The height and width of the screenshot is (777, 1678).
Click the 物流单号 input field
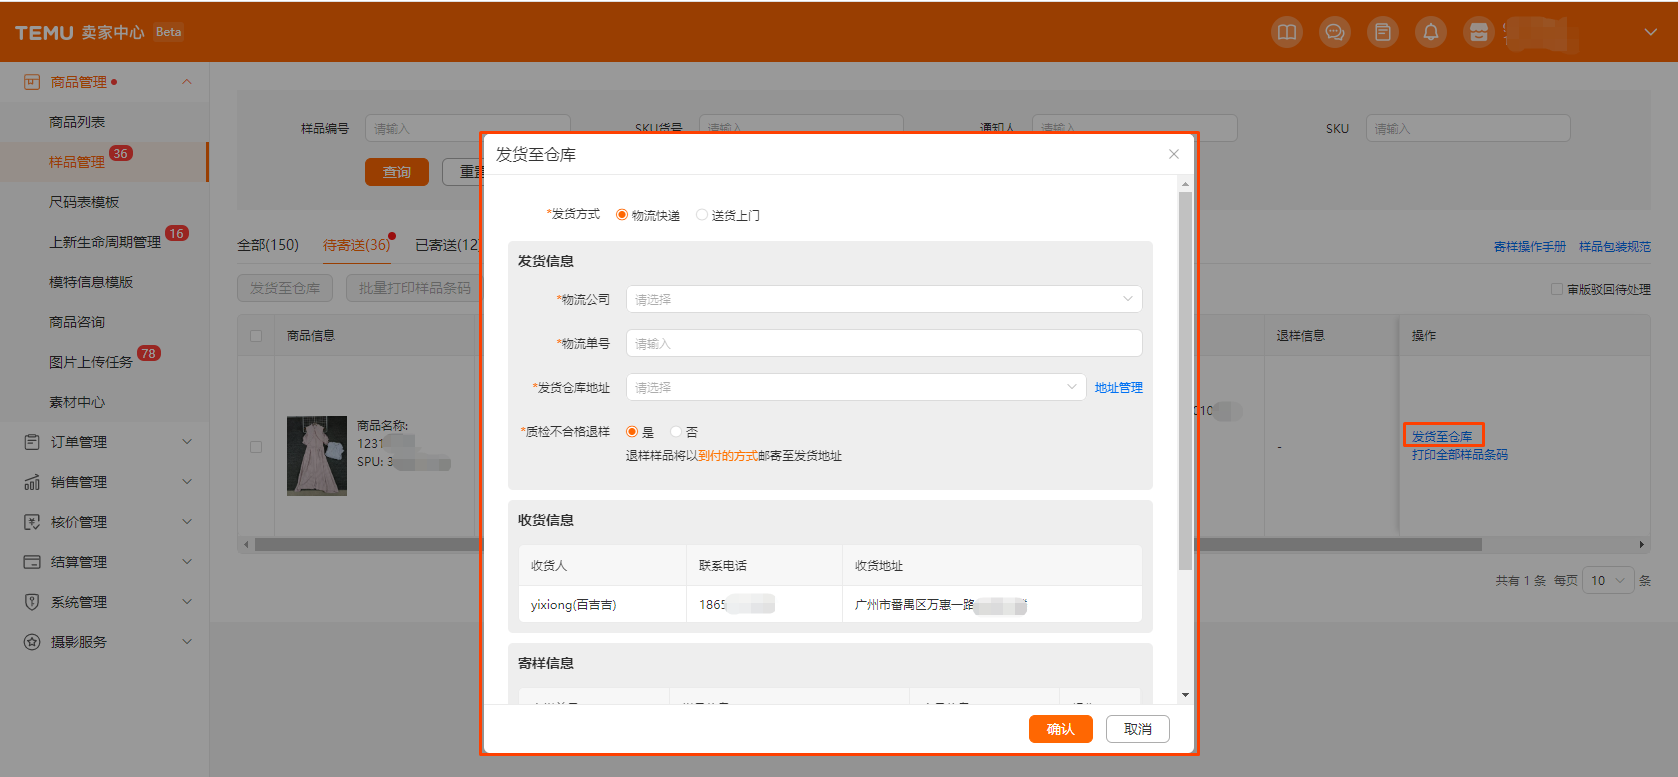click(884, 343)
